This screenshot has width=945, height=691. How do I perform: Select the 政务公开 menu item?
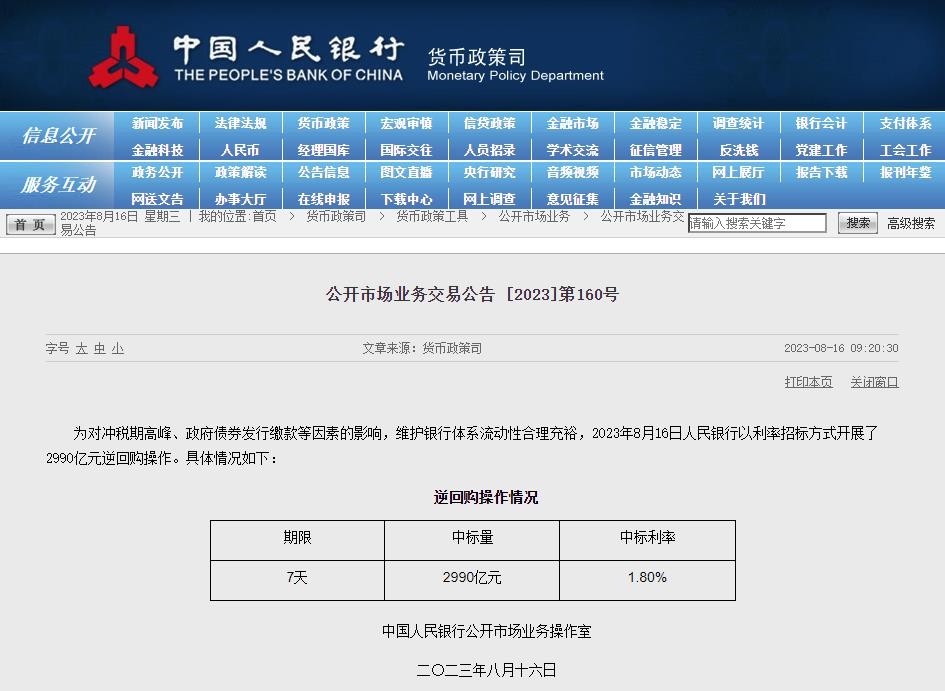[x=158, y=173]
